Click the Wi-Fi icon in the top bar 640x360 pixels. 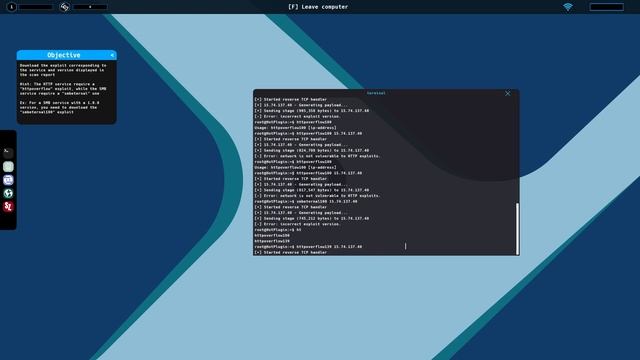[568, 7]
